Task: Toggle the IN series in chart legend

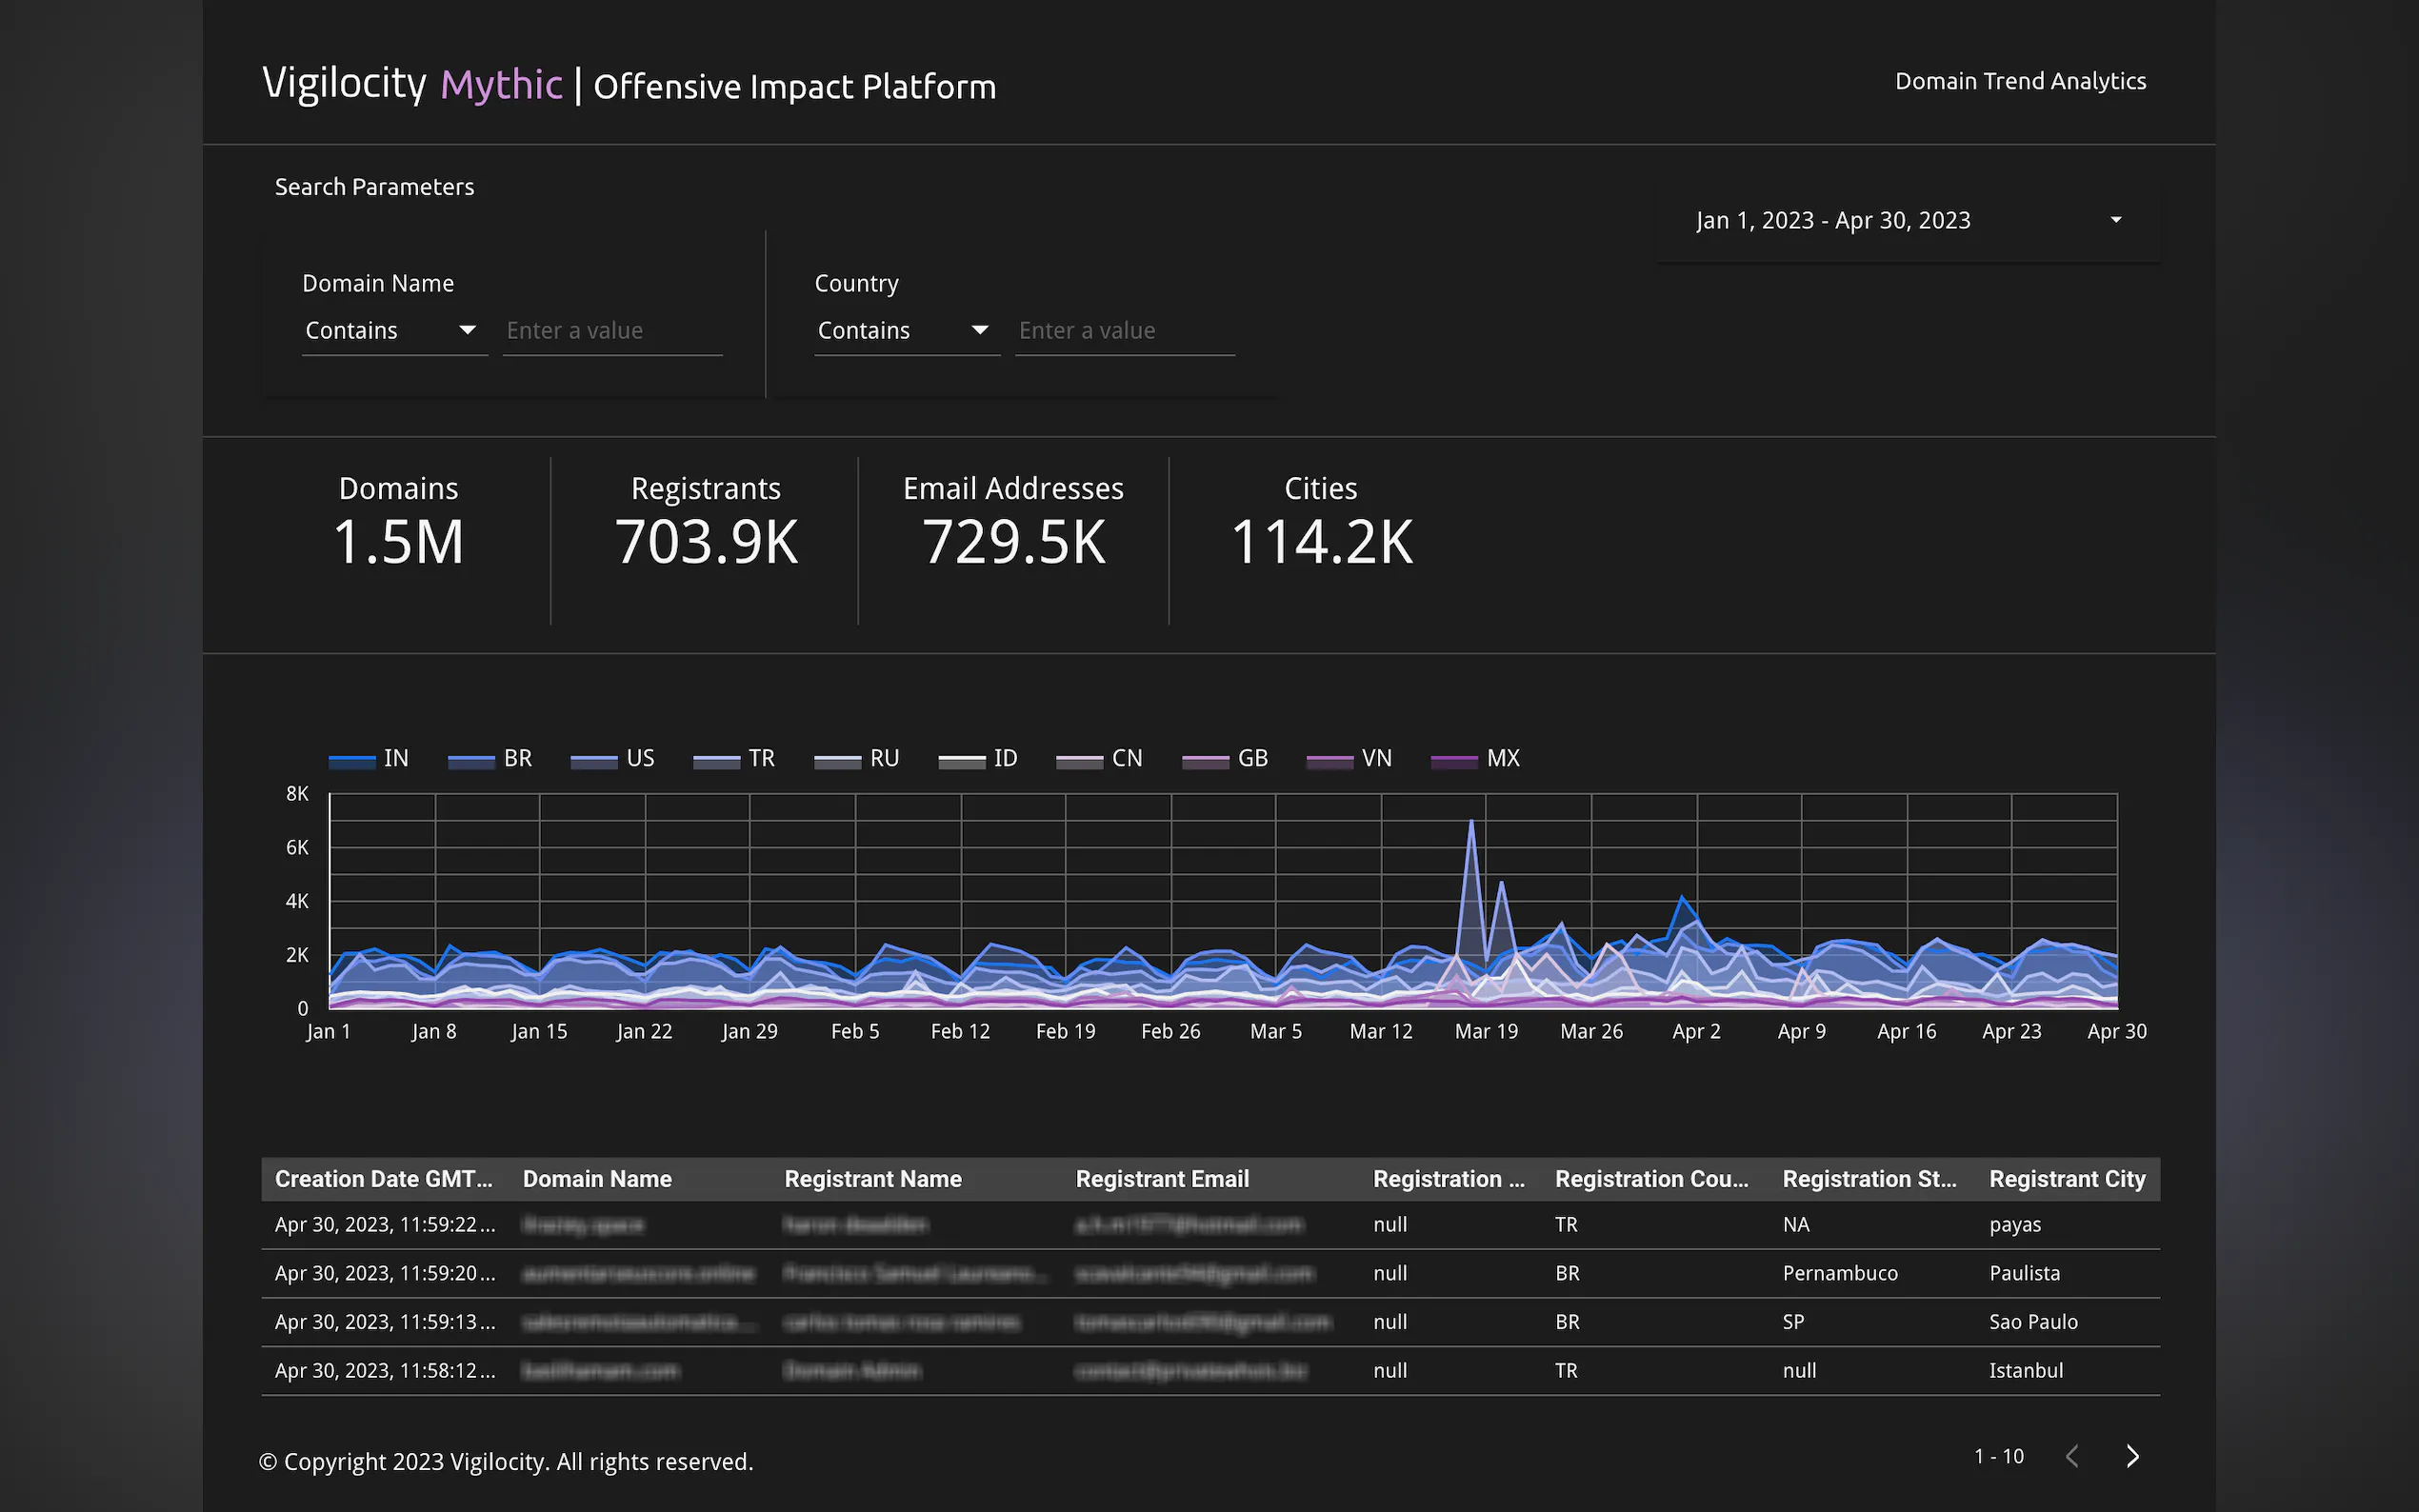Action: point(395,759)
